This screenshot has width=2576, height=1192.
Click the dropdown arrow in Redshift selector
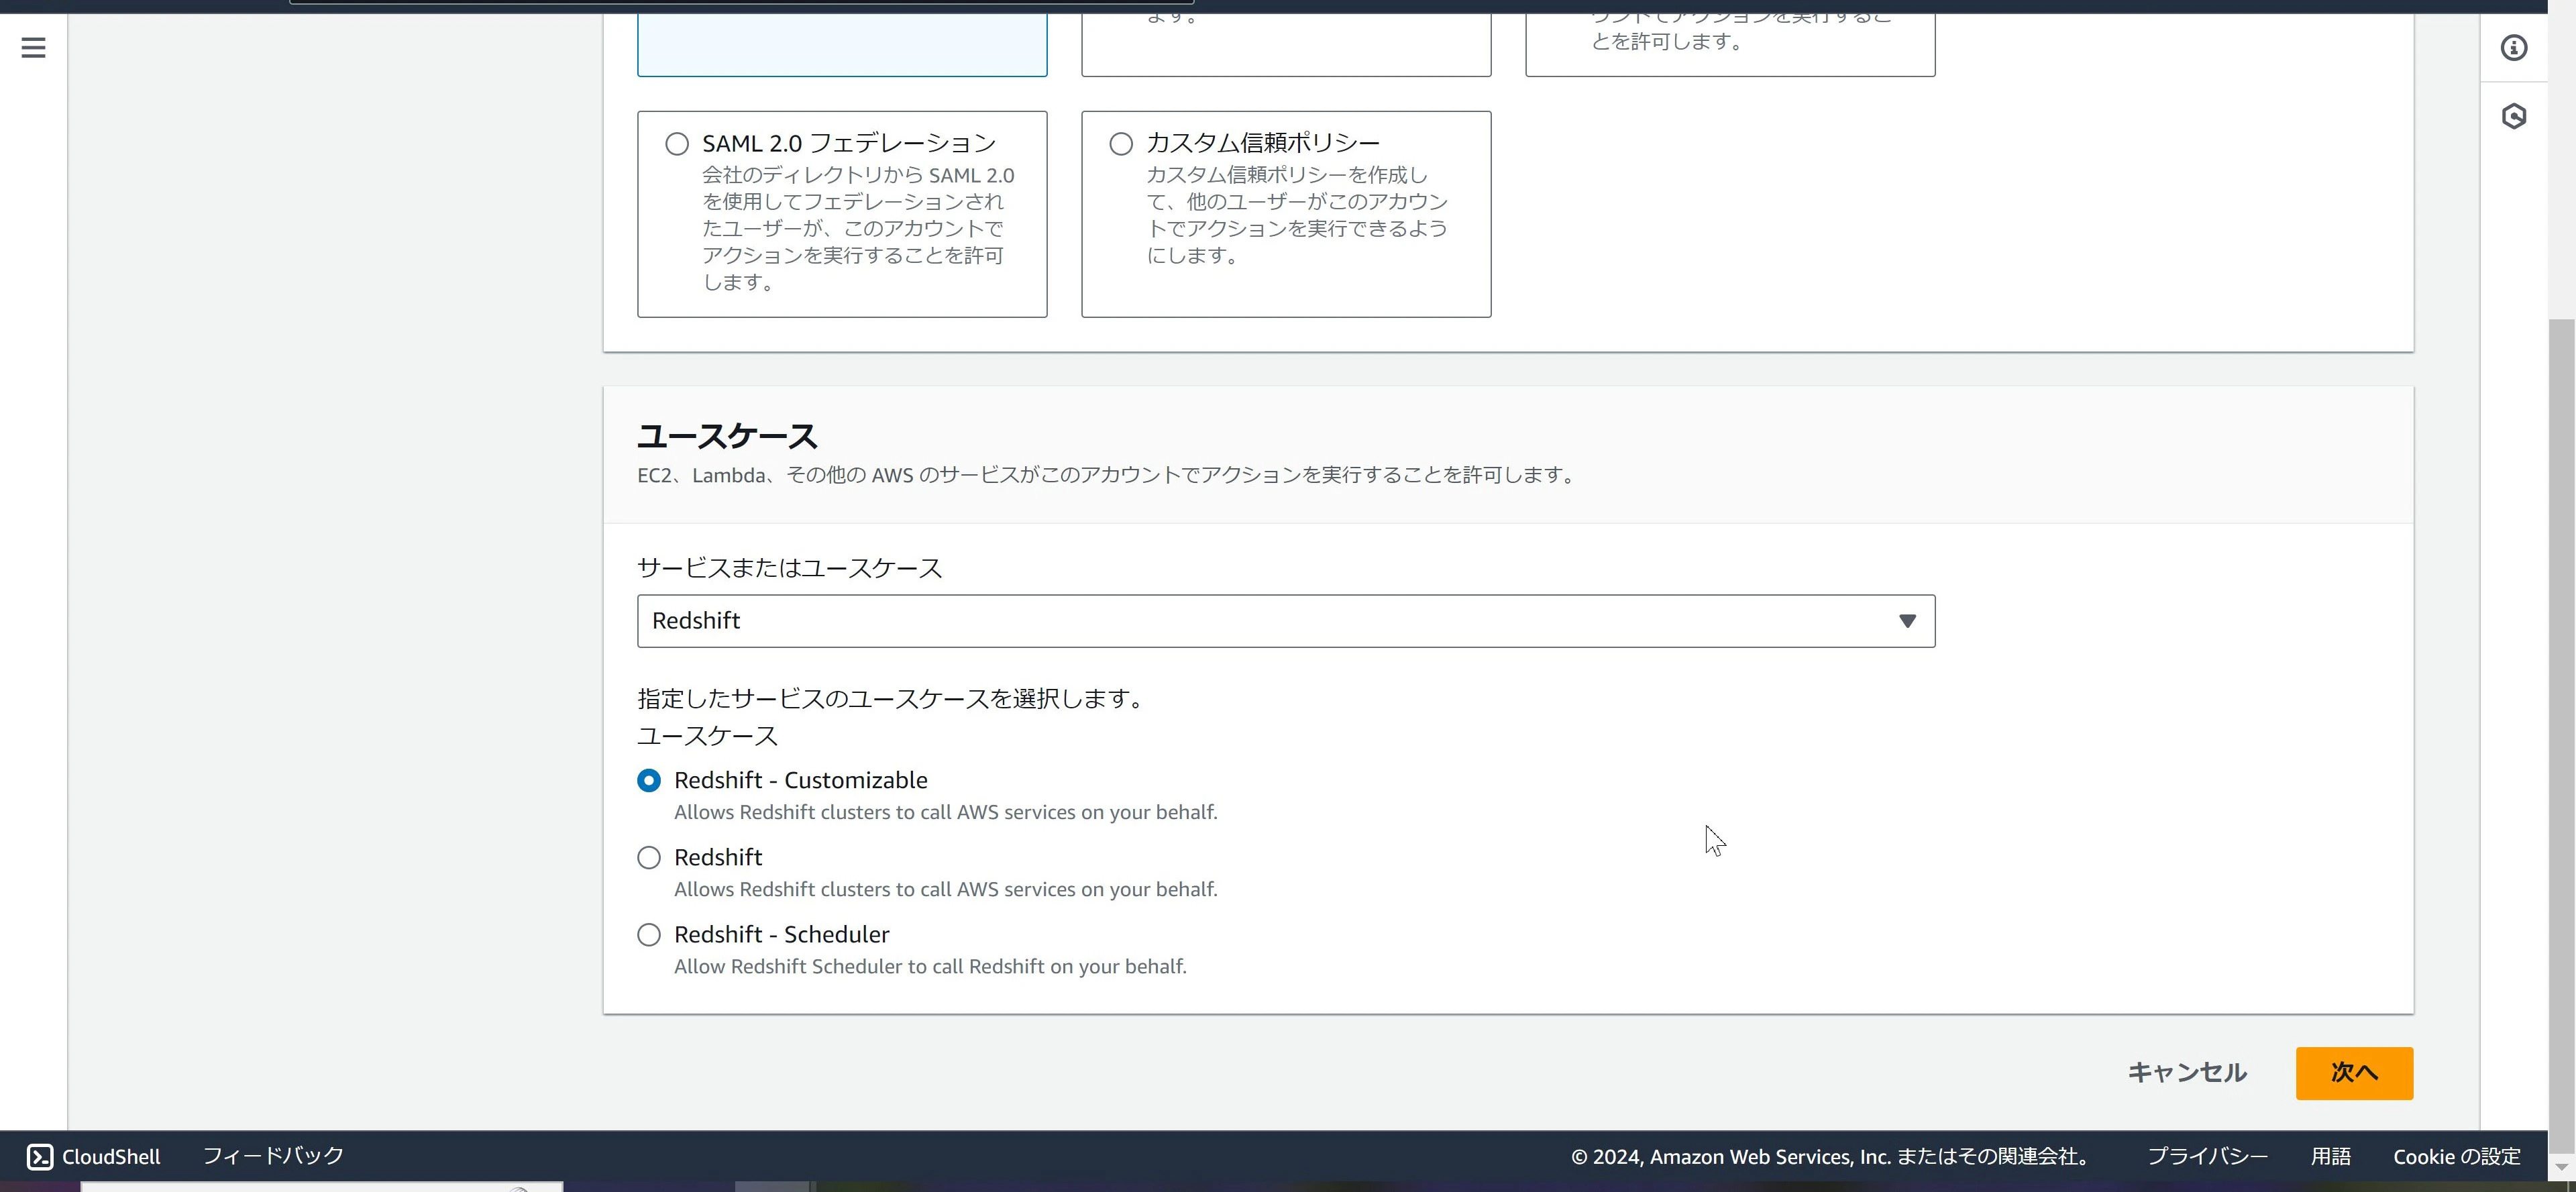(x=1907, y=621)
